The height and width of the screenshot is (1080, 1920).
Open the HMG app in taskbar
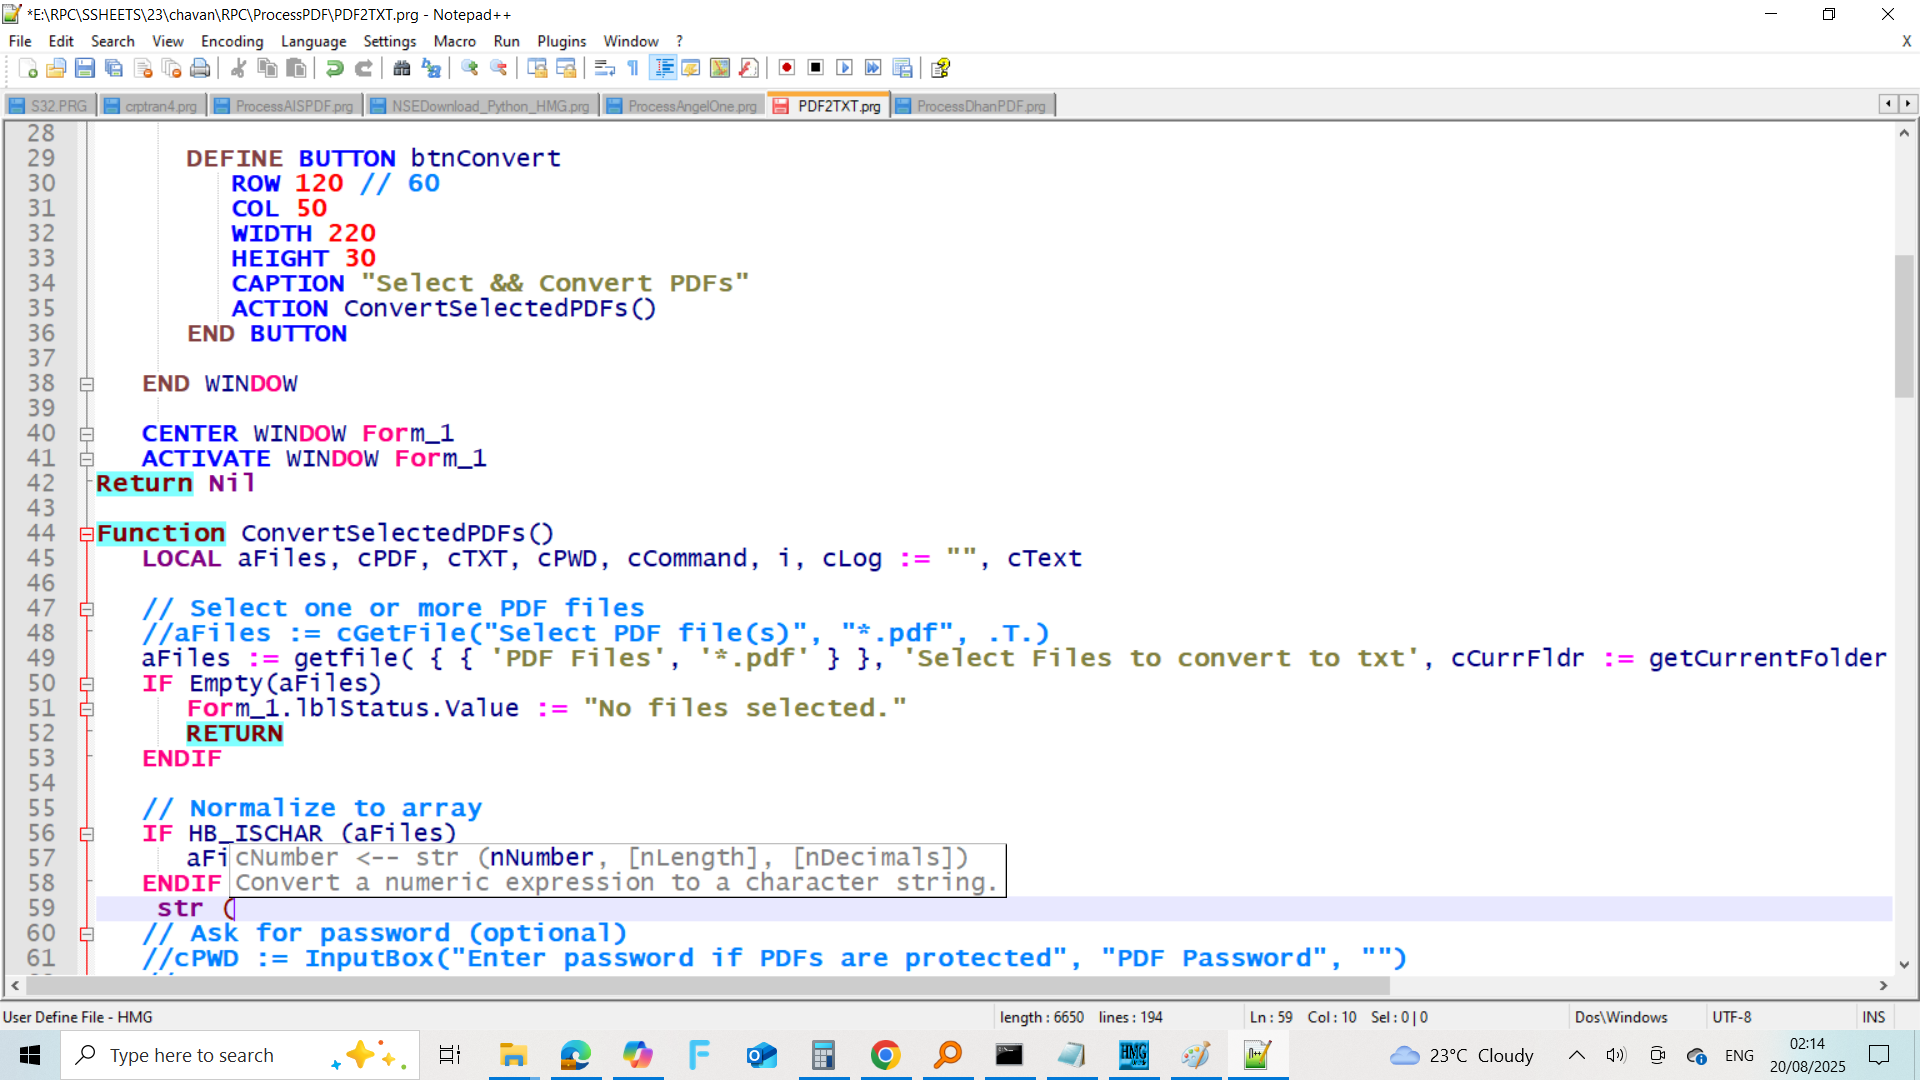click(1133, 1055)
